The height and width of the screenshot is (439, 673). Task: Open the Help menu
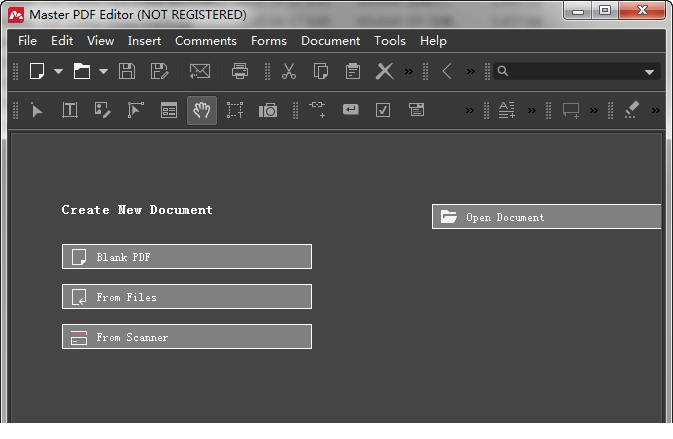(433, 41)
